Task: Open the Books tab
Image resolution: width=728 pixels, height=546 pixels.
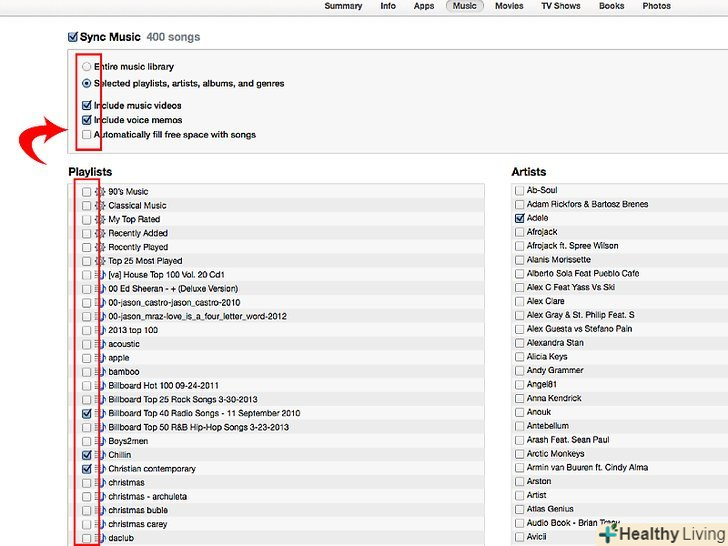Action: [611, 6]
